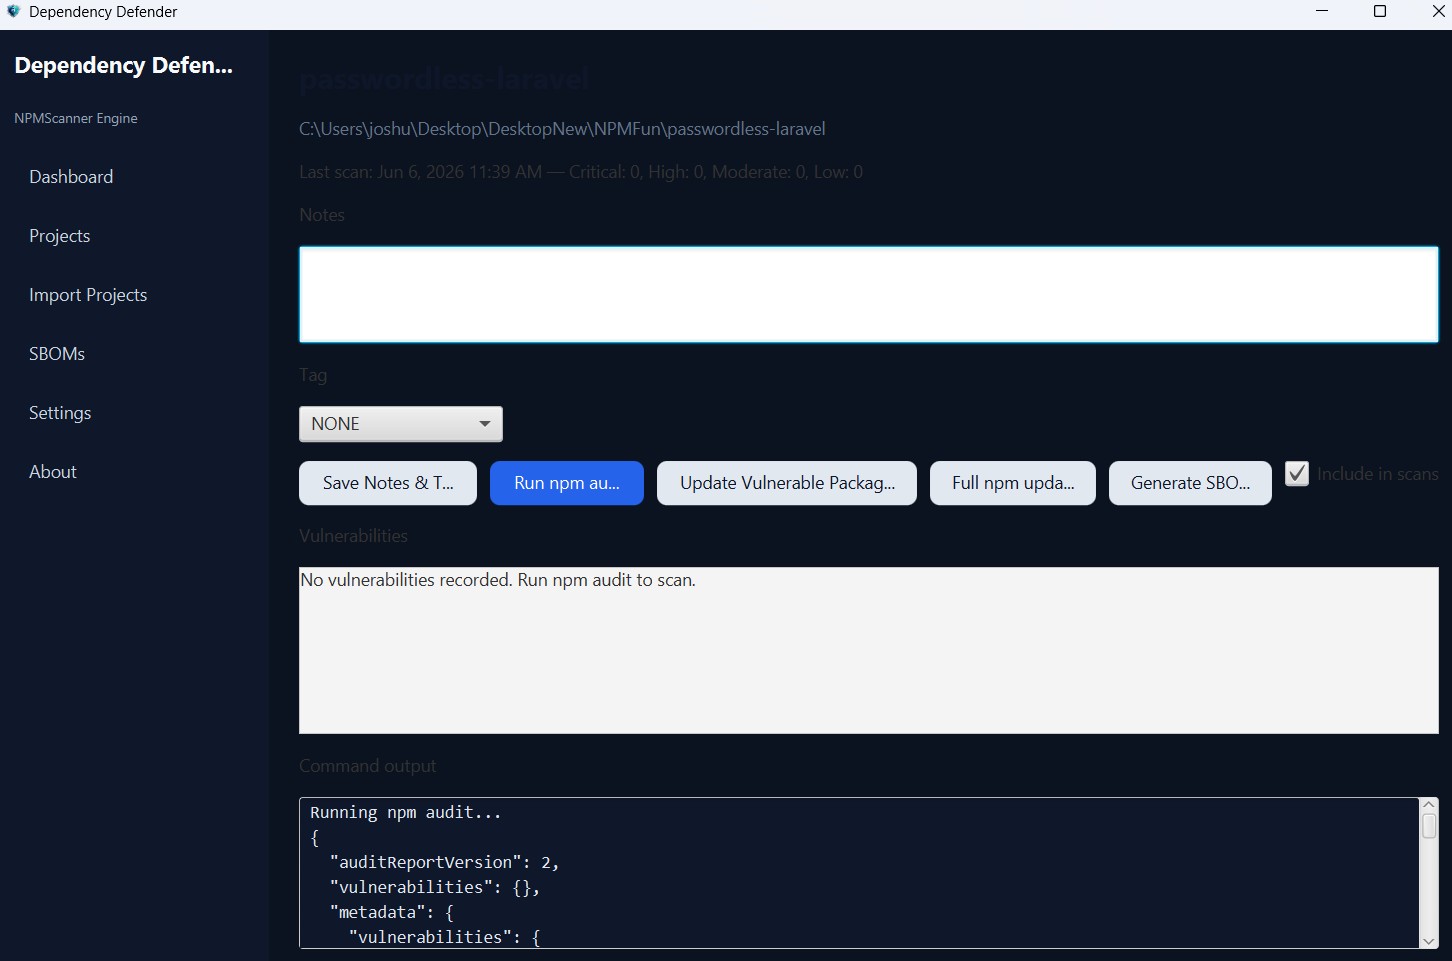
Task: Click "No vulnerabilities recorded" message
Action: (498, 580)
